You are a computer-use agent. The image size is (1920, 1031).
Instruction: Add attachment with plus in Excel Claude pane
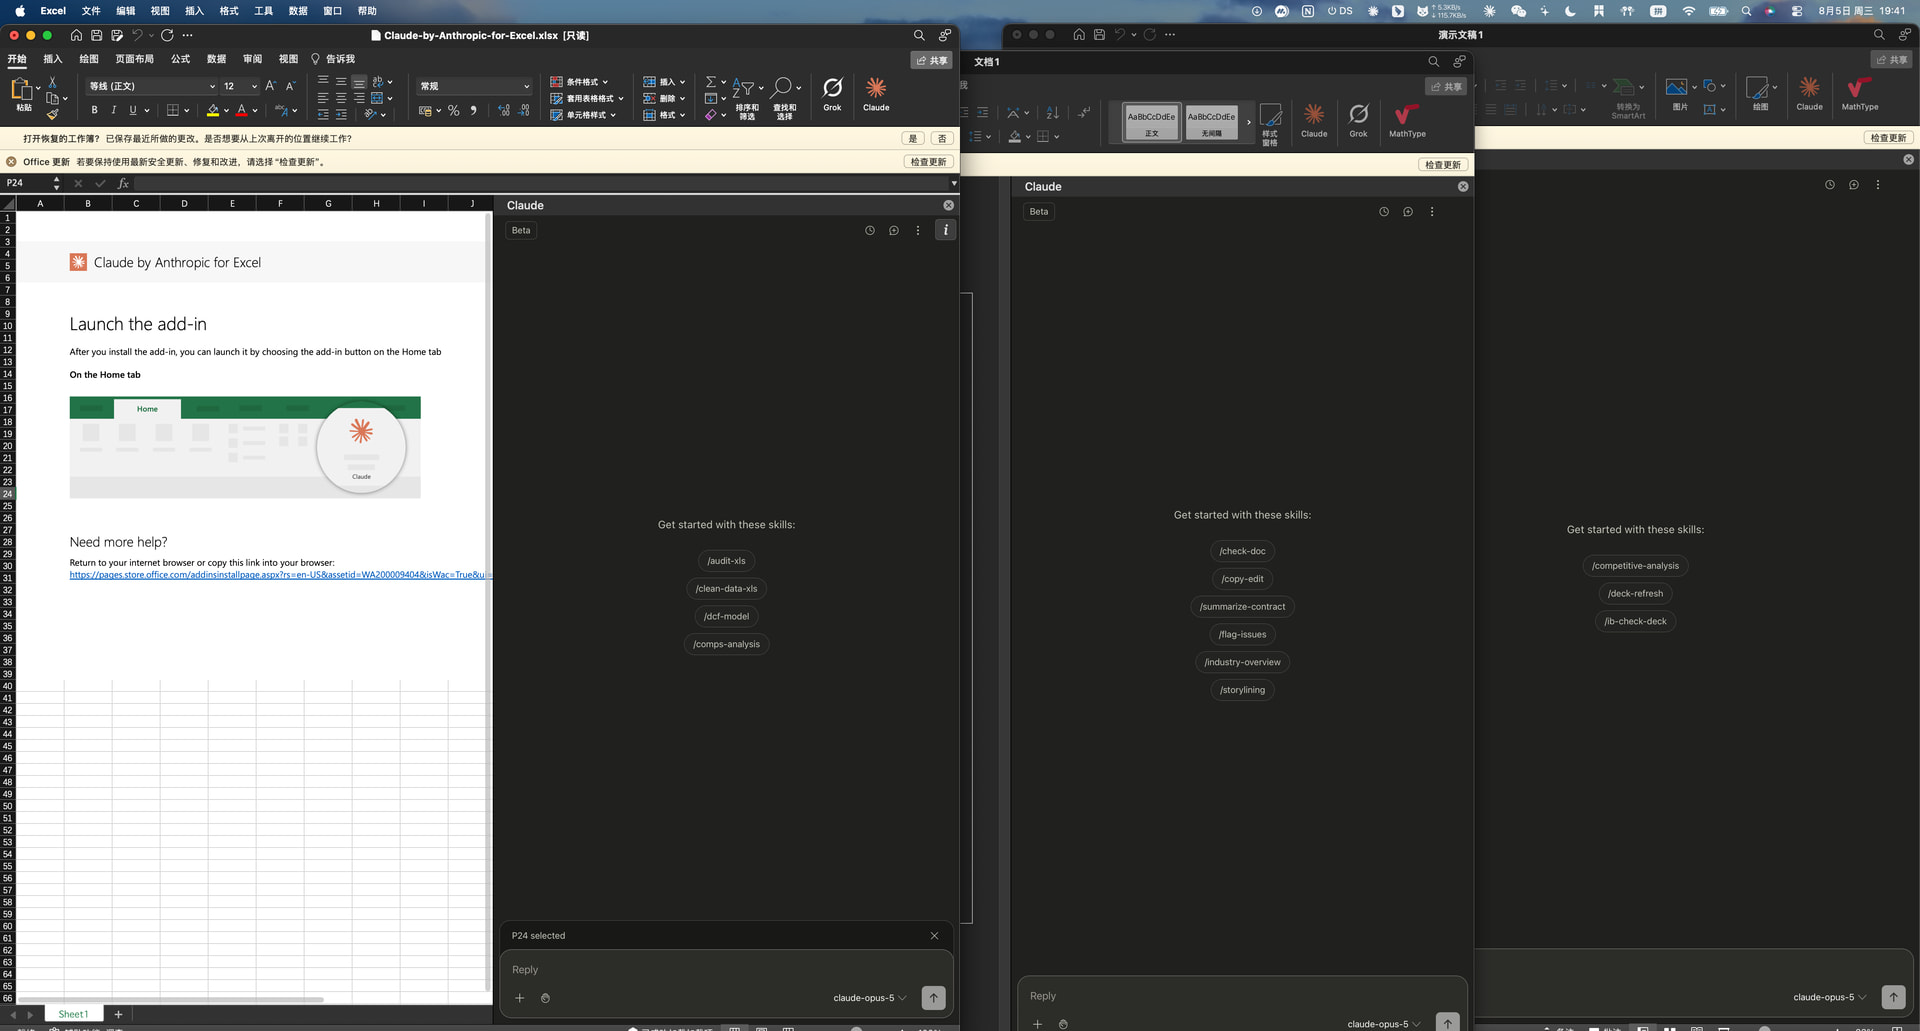click(x=520, y=998)
